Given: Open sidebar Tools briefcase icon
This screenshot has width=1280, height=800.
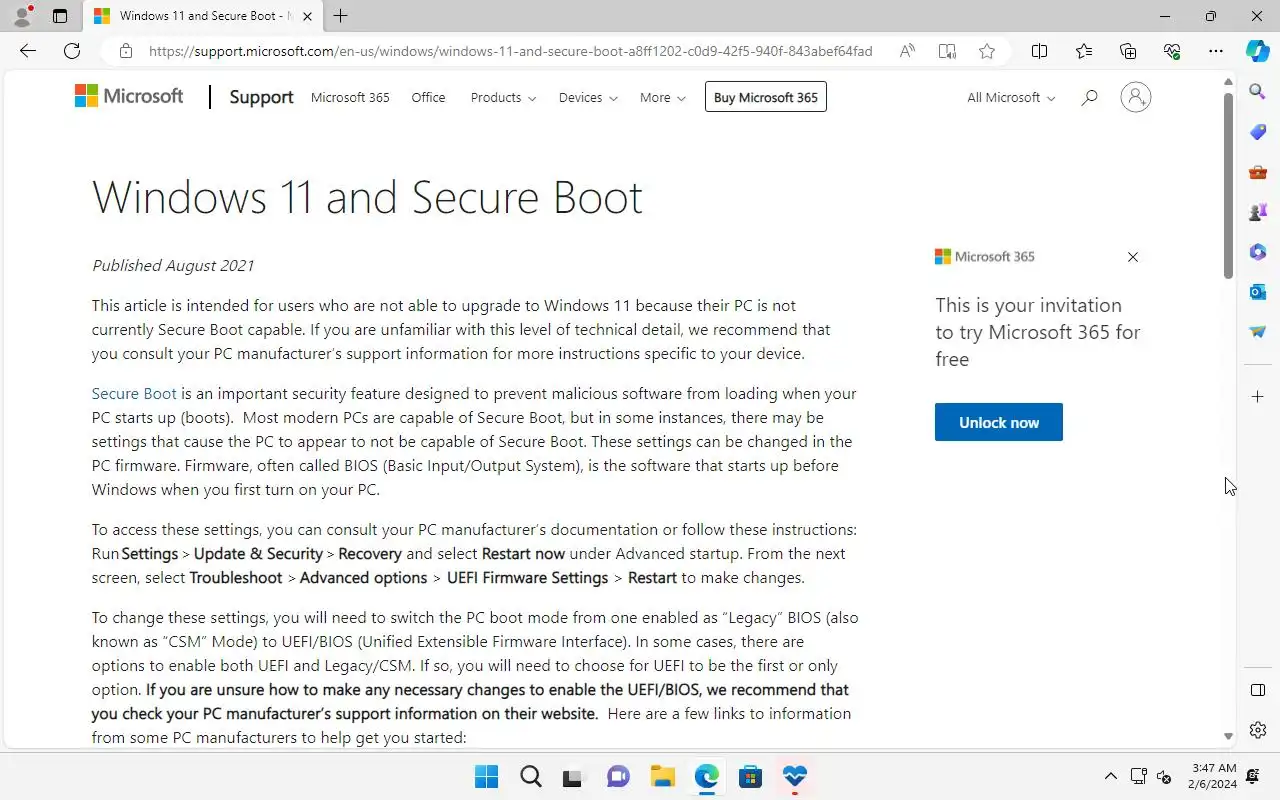Looking at the screenshot, I should [x=1258, y=172].
